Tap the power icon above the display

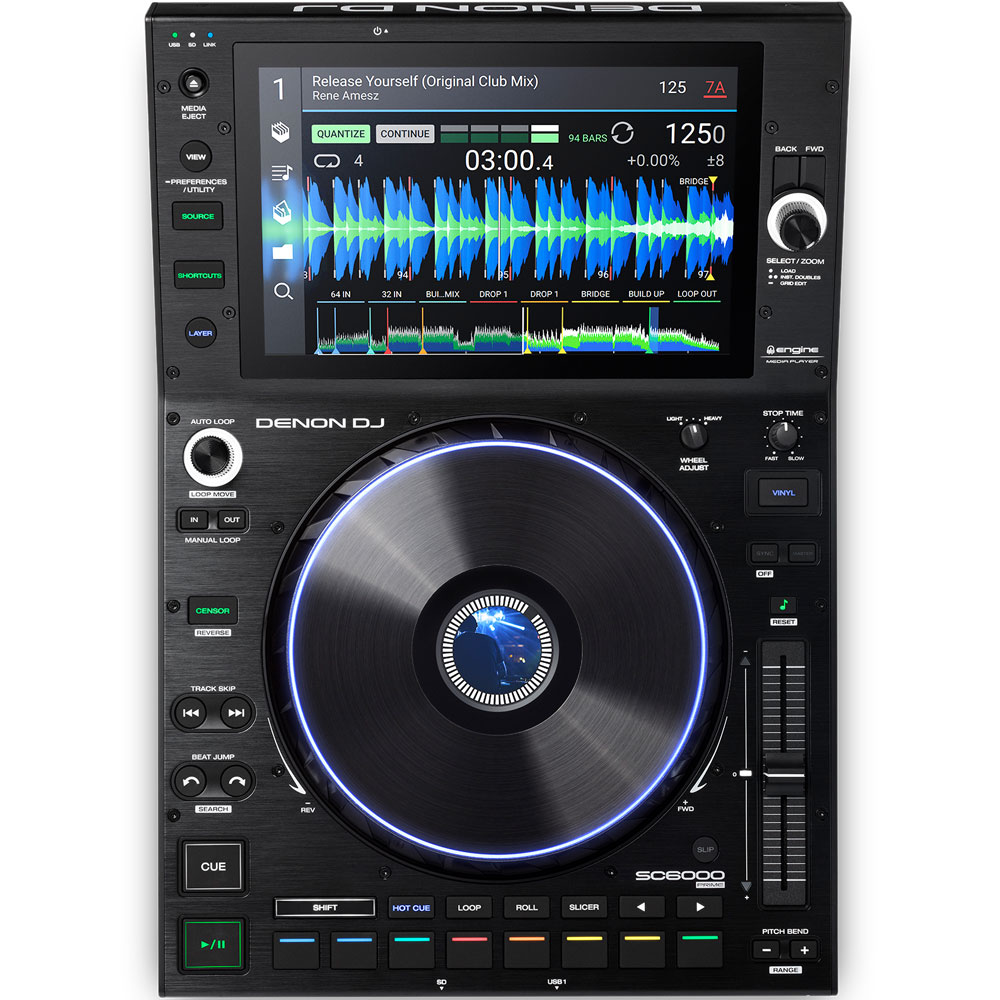pos(379,31)
